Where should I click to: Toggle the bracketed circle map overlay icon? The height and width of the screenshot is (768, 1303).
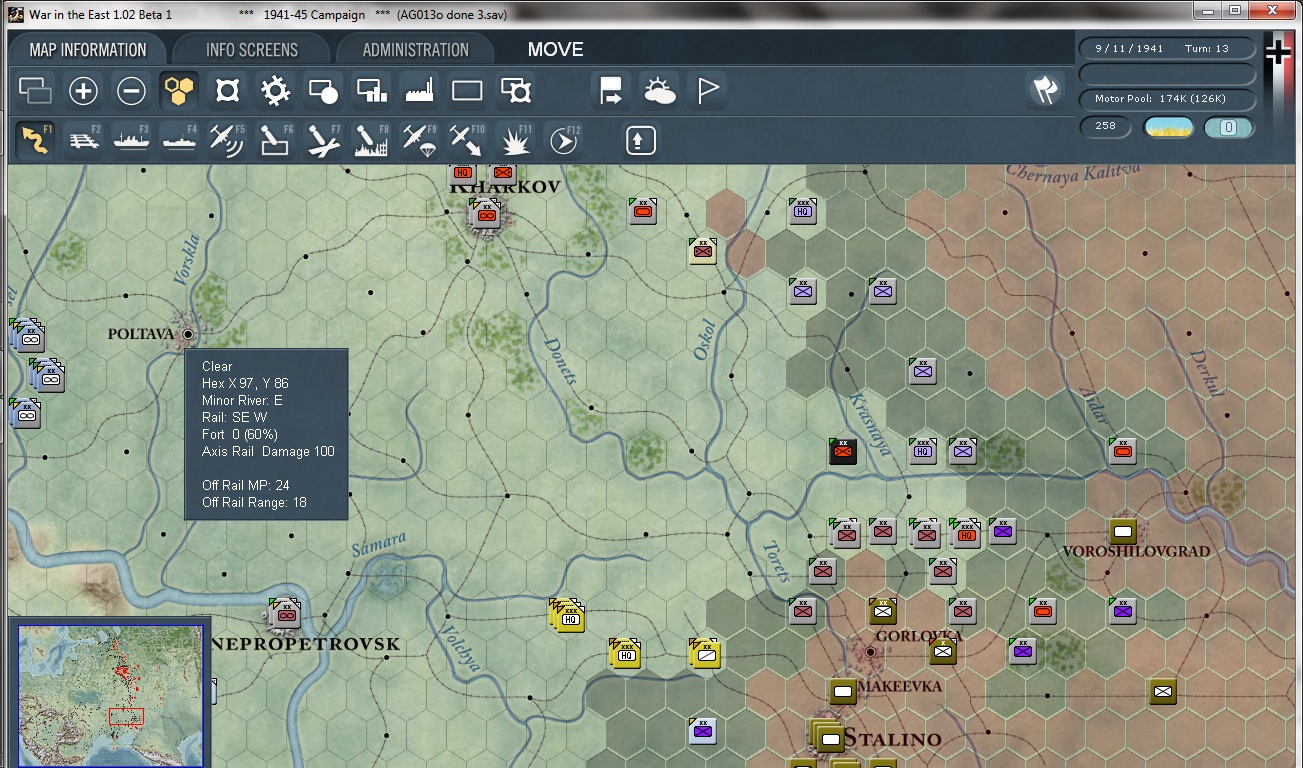point(227,92)
